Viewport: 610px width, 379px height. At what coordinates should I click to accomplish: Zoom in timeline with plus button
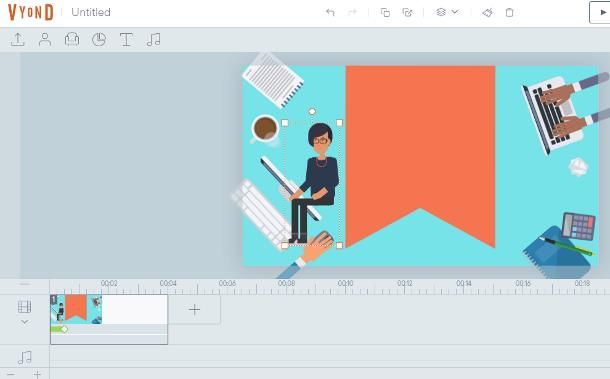(x=37, y=375)
